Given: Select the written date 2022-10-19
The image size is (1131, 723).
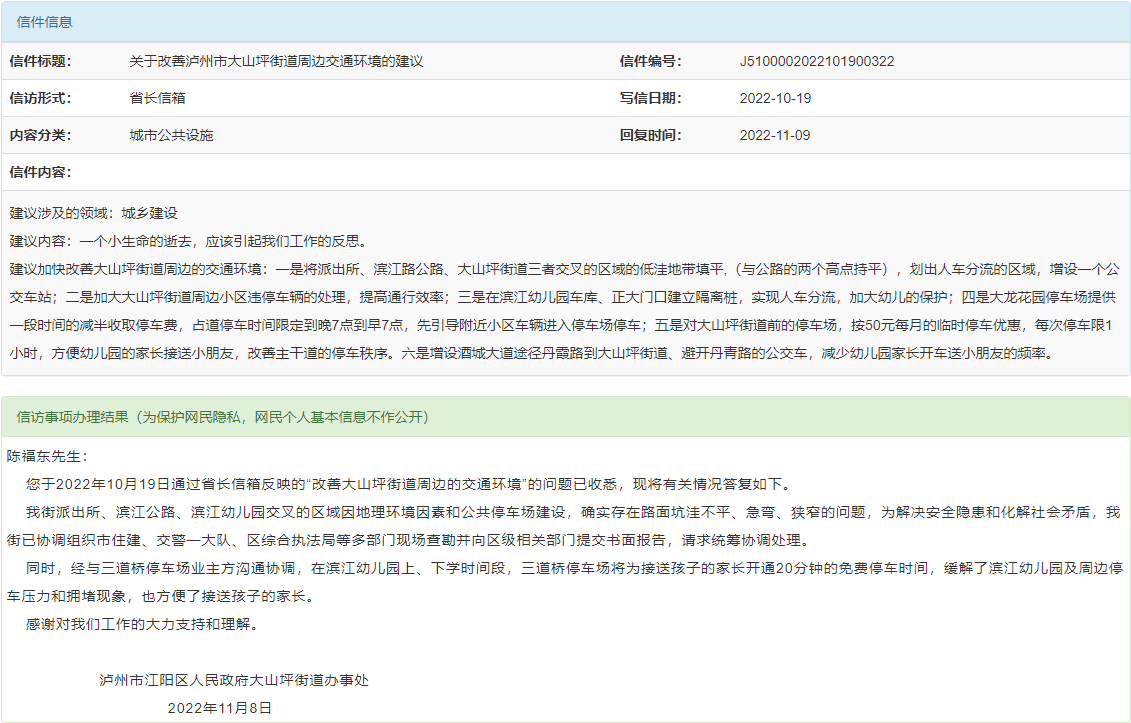Looking at the screenshot, I should 775,98.
